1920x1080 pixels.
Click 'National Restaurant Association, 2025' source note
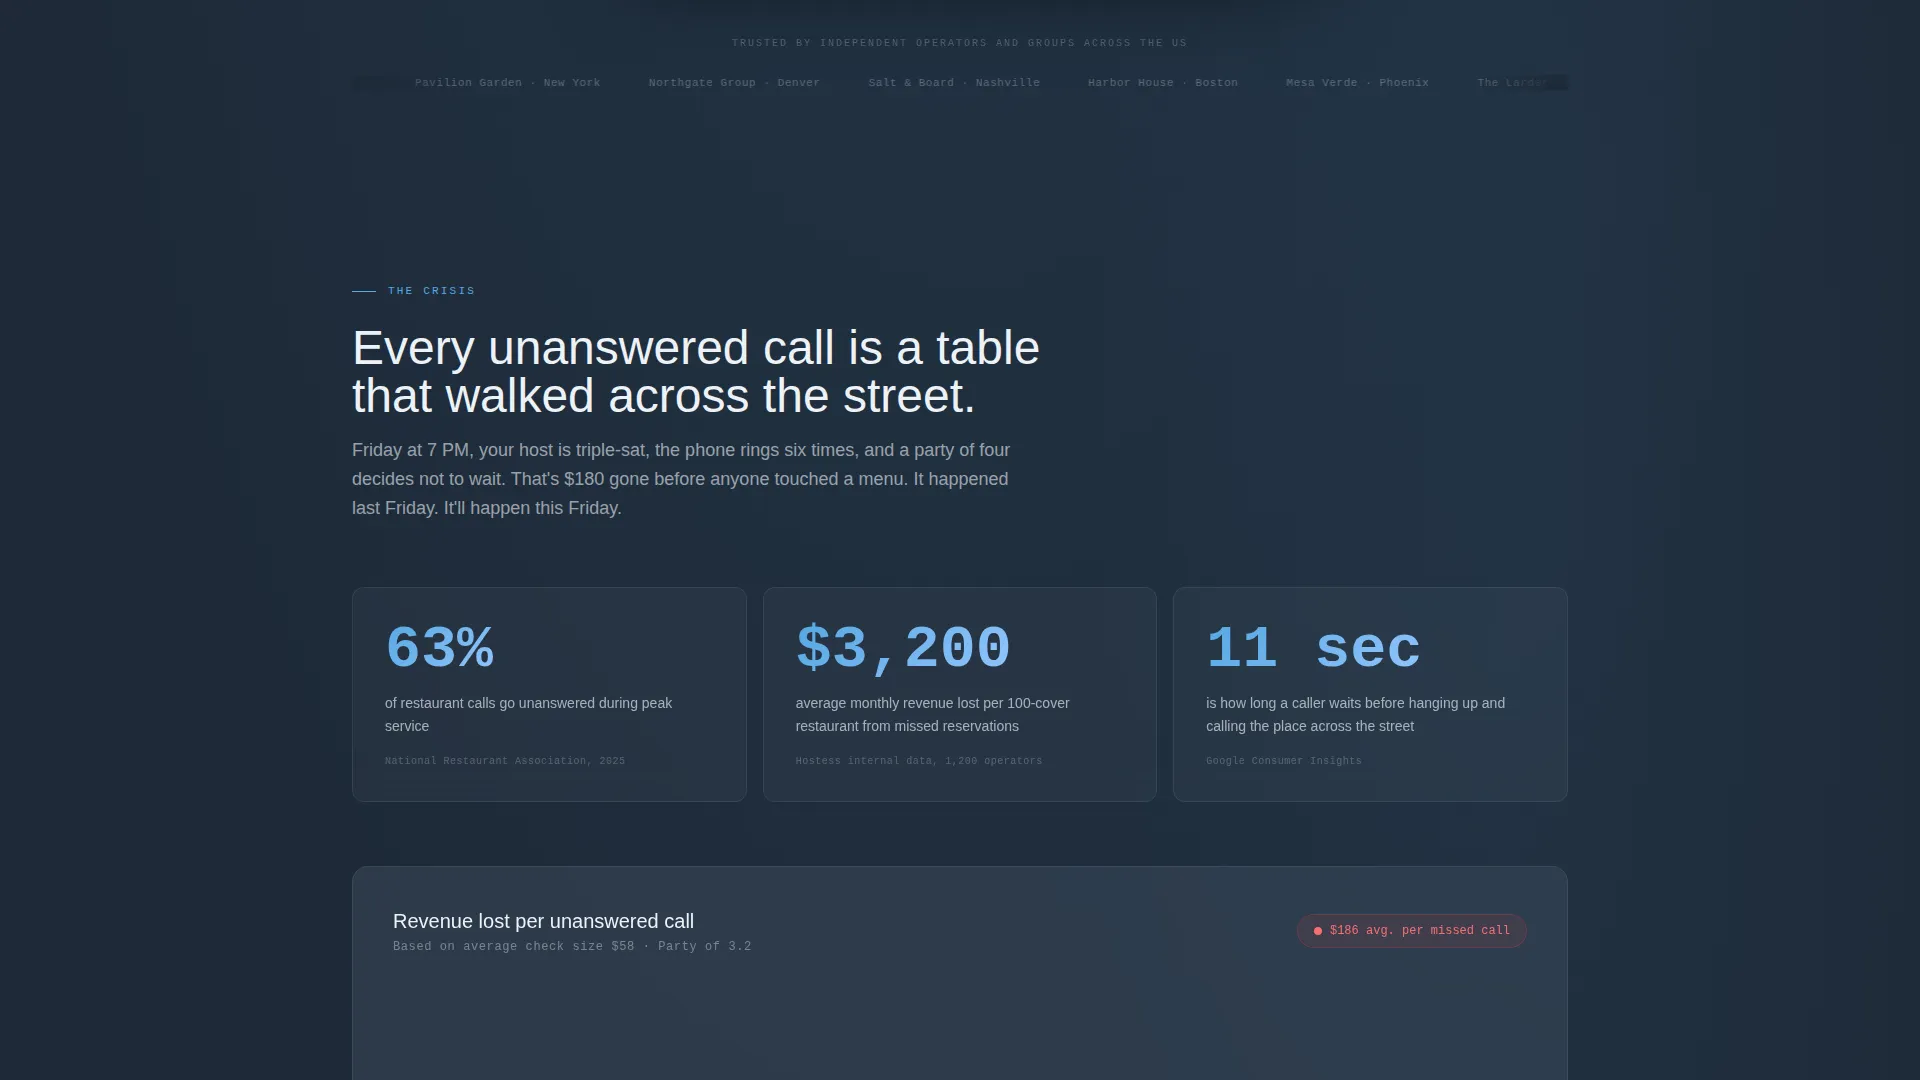[505, 761]
